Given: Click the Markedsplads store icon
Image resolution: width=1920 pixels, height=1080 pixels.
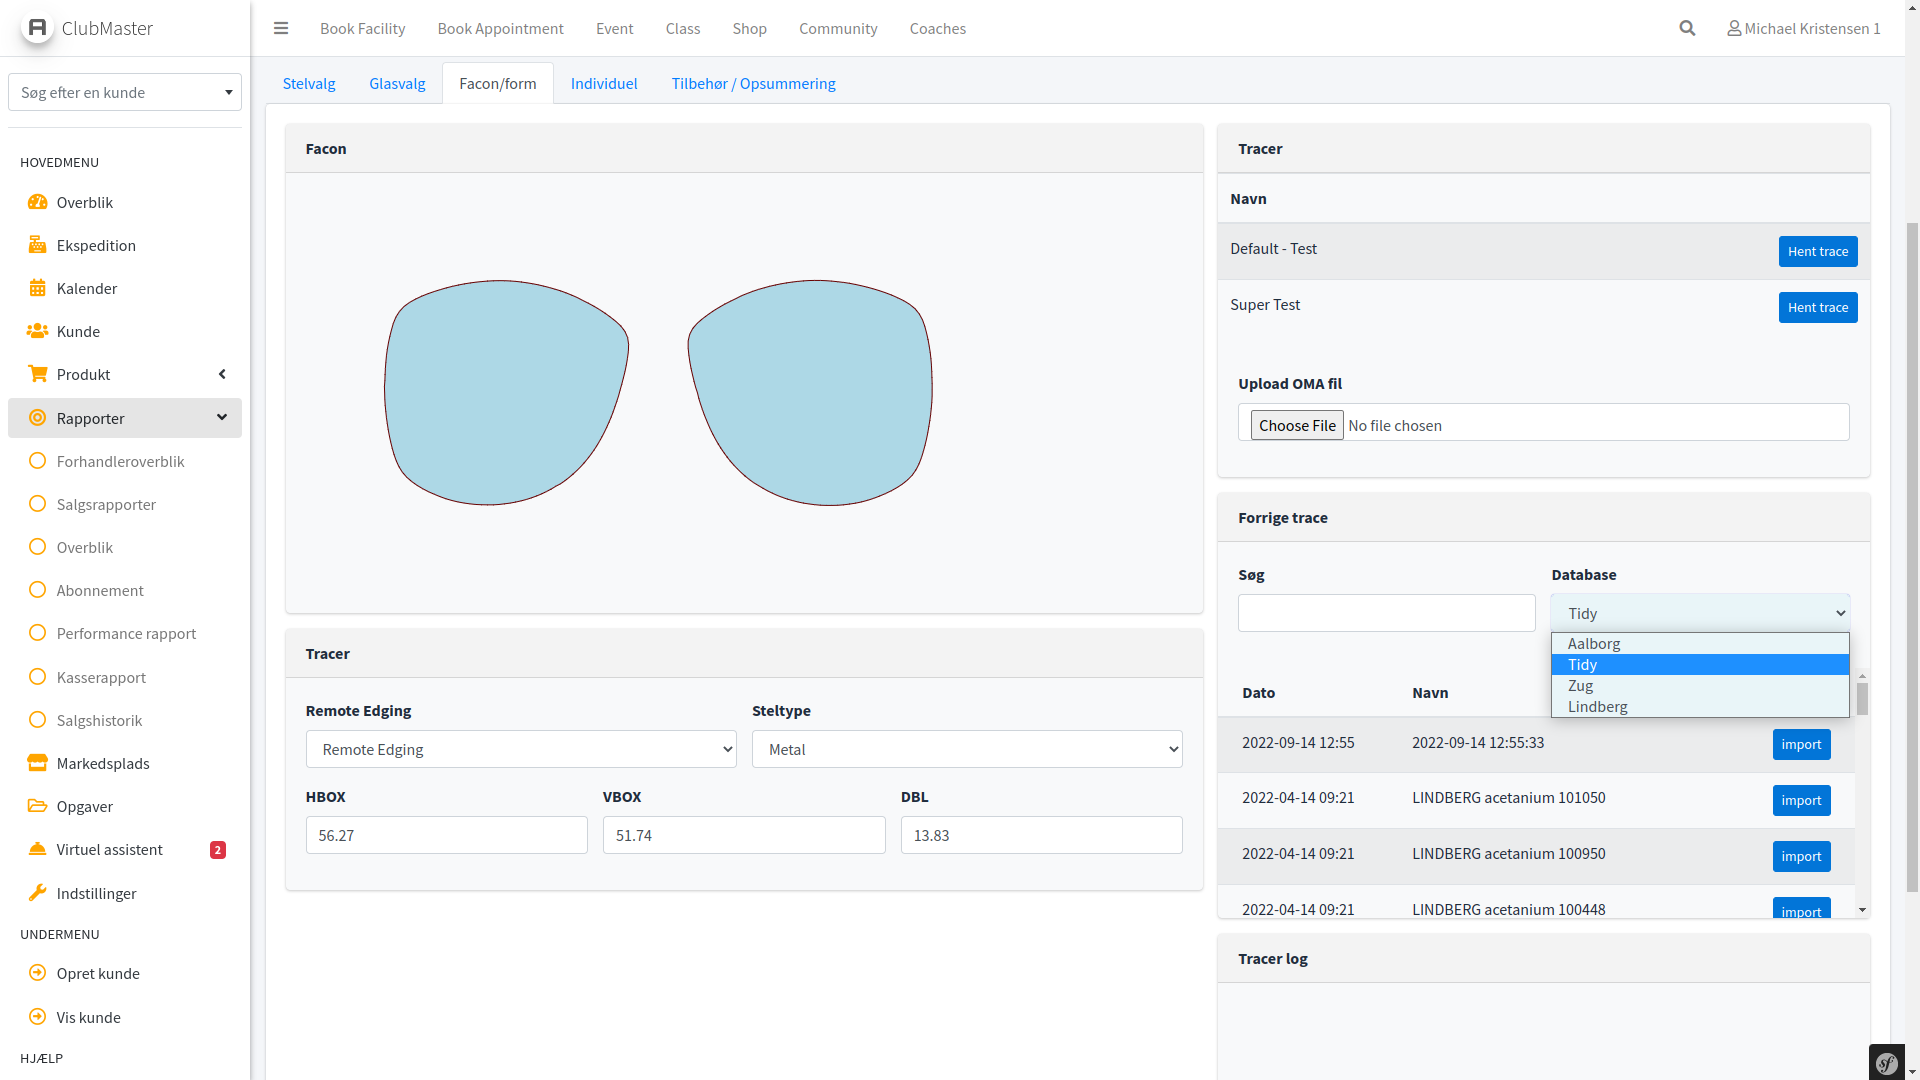Looking at the screenshot, I should 38,763.
